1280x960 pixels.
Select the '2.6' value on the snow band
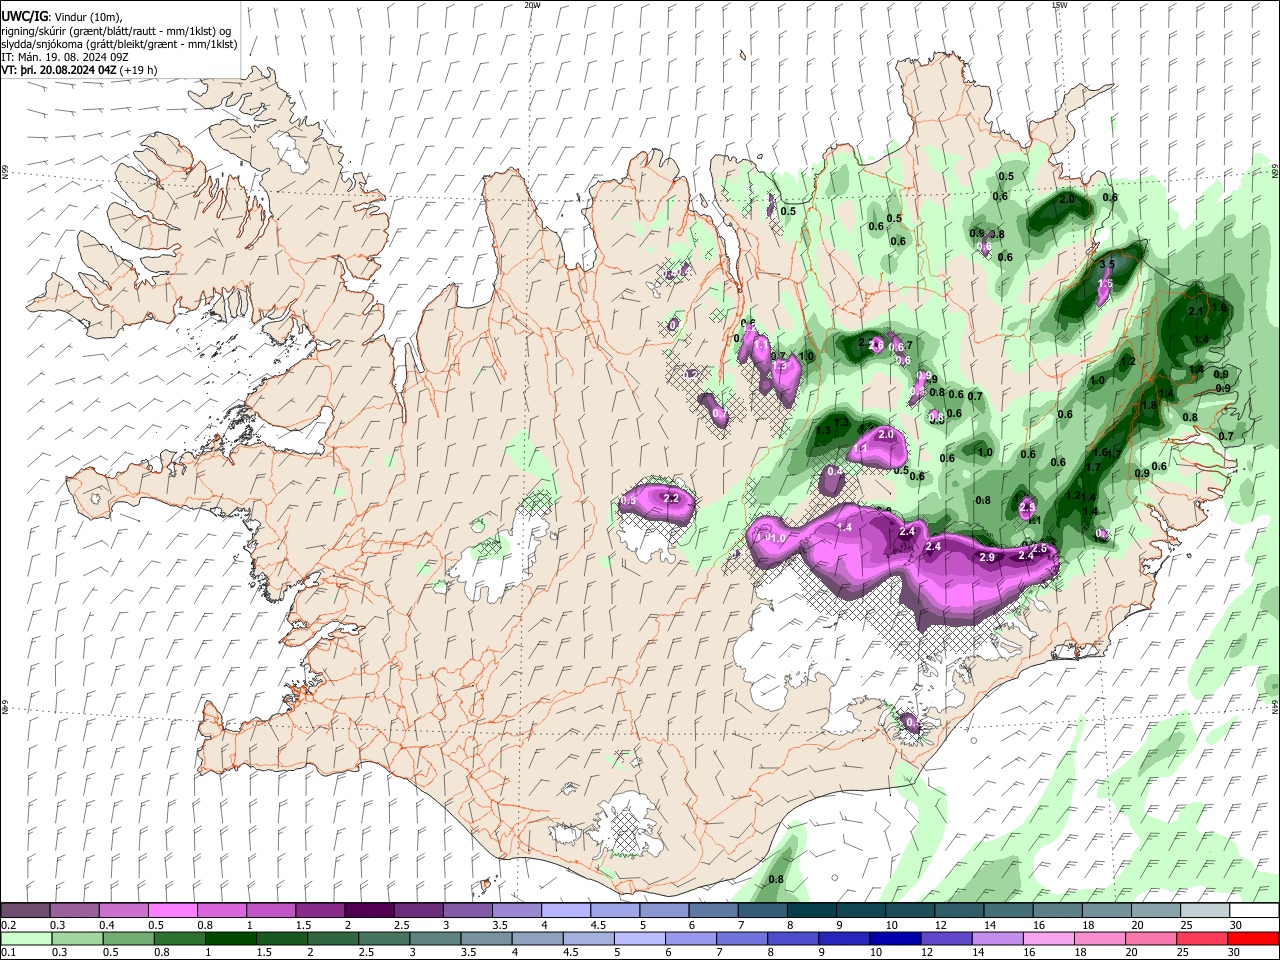(1039, 548)
